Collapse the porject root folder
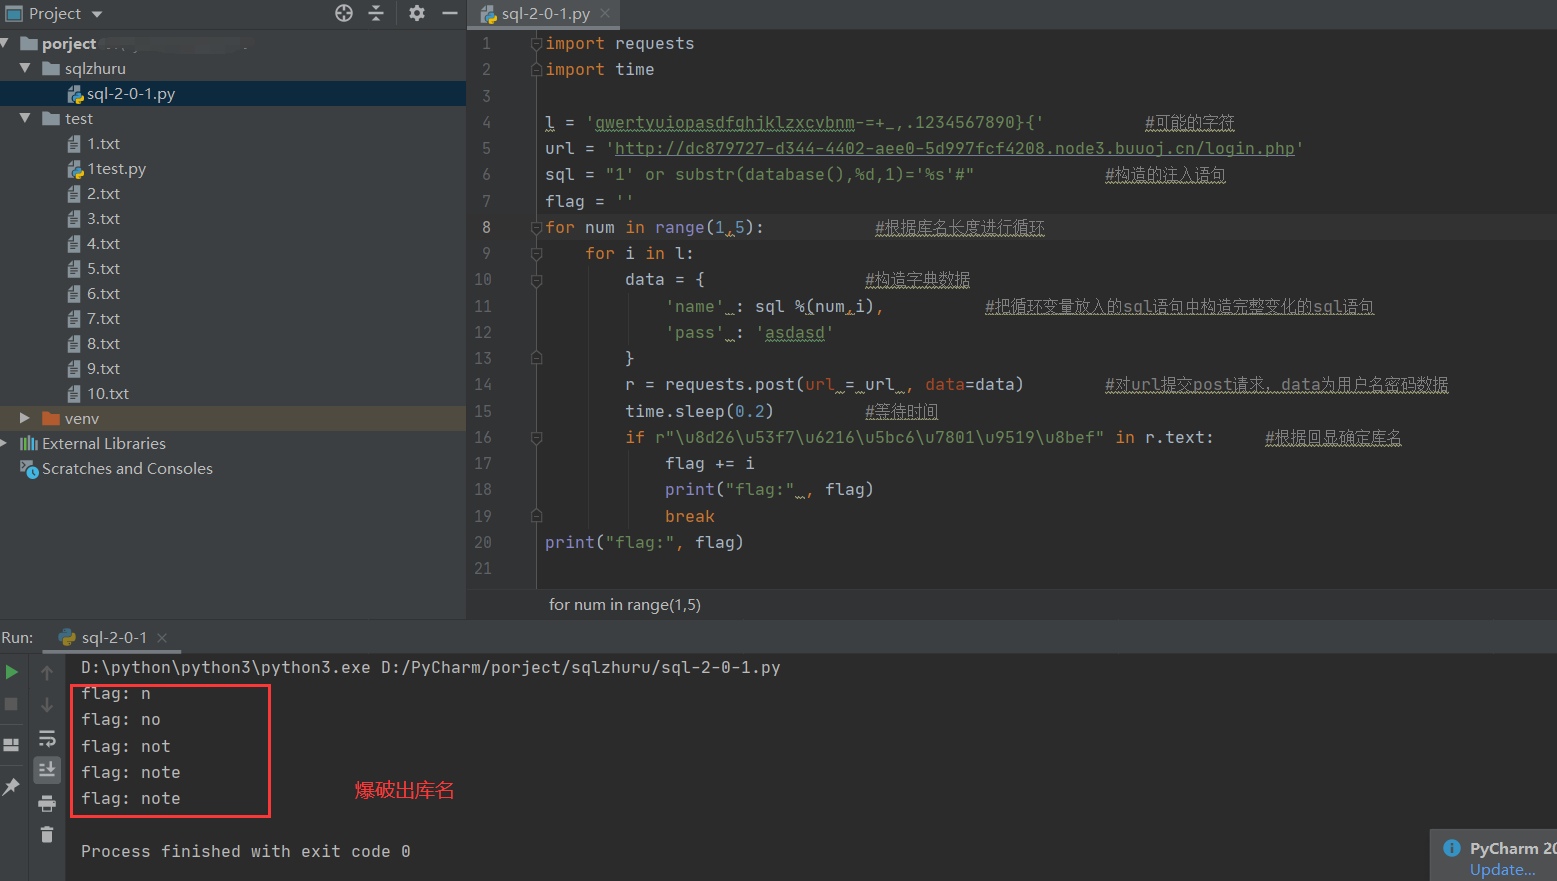The width and height of the screenshot is (1557, 881). (6, 43)
